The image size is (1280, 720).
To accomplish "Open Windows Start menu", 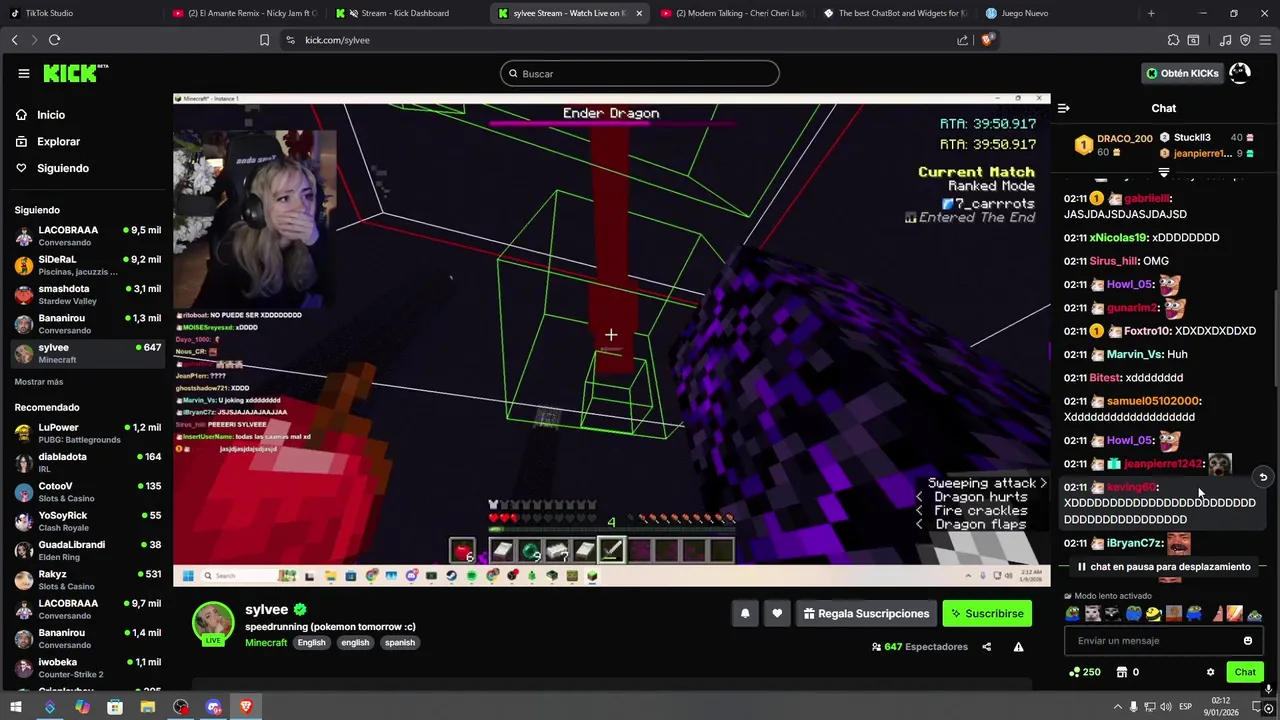I will (x=16, y=707).
